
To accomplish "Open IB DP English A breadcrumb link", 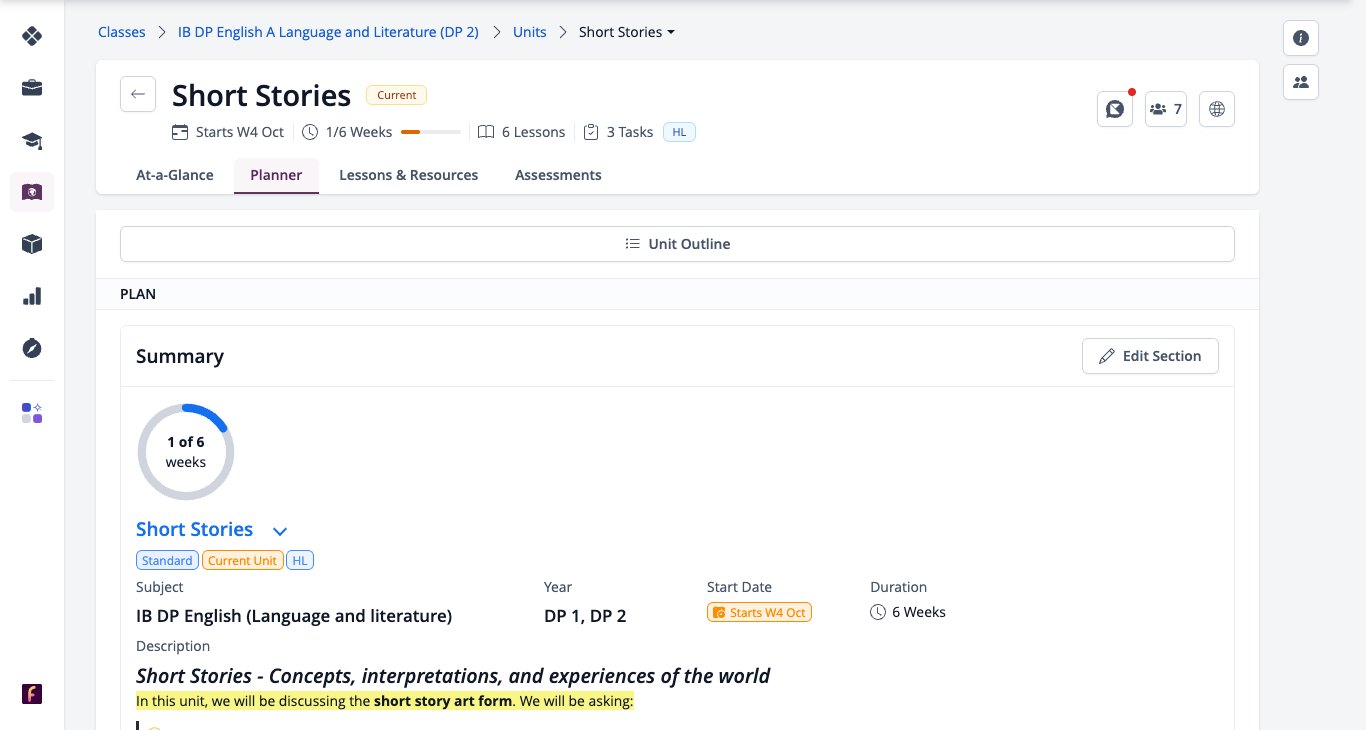I will click(x=328, y=32).
